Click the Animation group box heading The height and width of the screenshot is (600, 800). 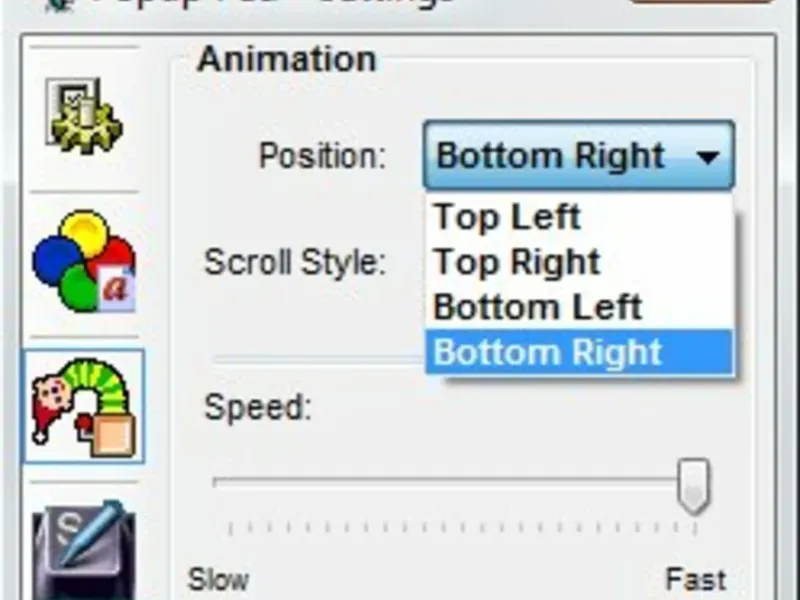pos(286,59)
